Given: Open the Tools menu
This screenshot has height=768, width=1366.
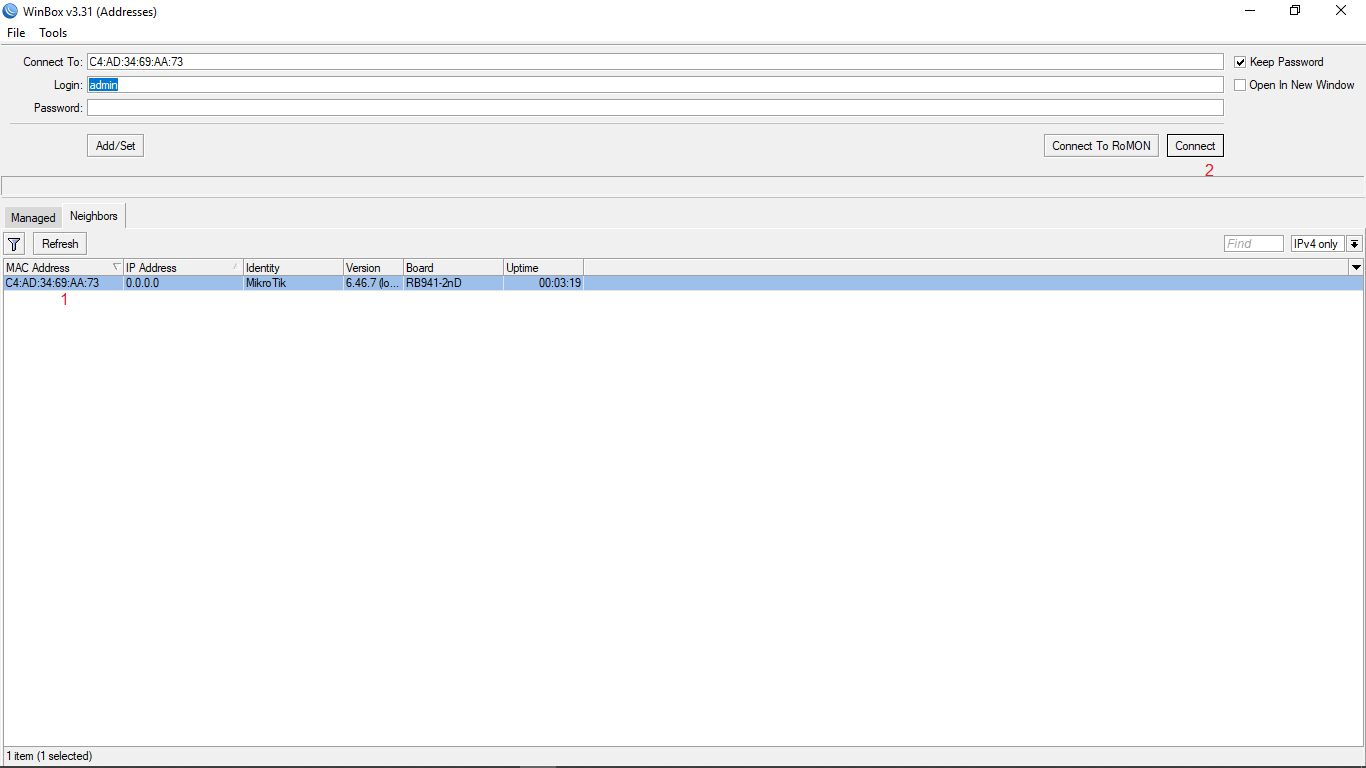Looking at the screenshot, I should point(53,33).
